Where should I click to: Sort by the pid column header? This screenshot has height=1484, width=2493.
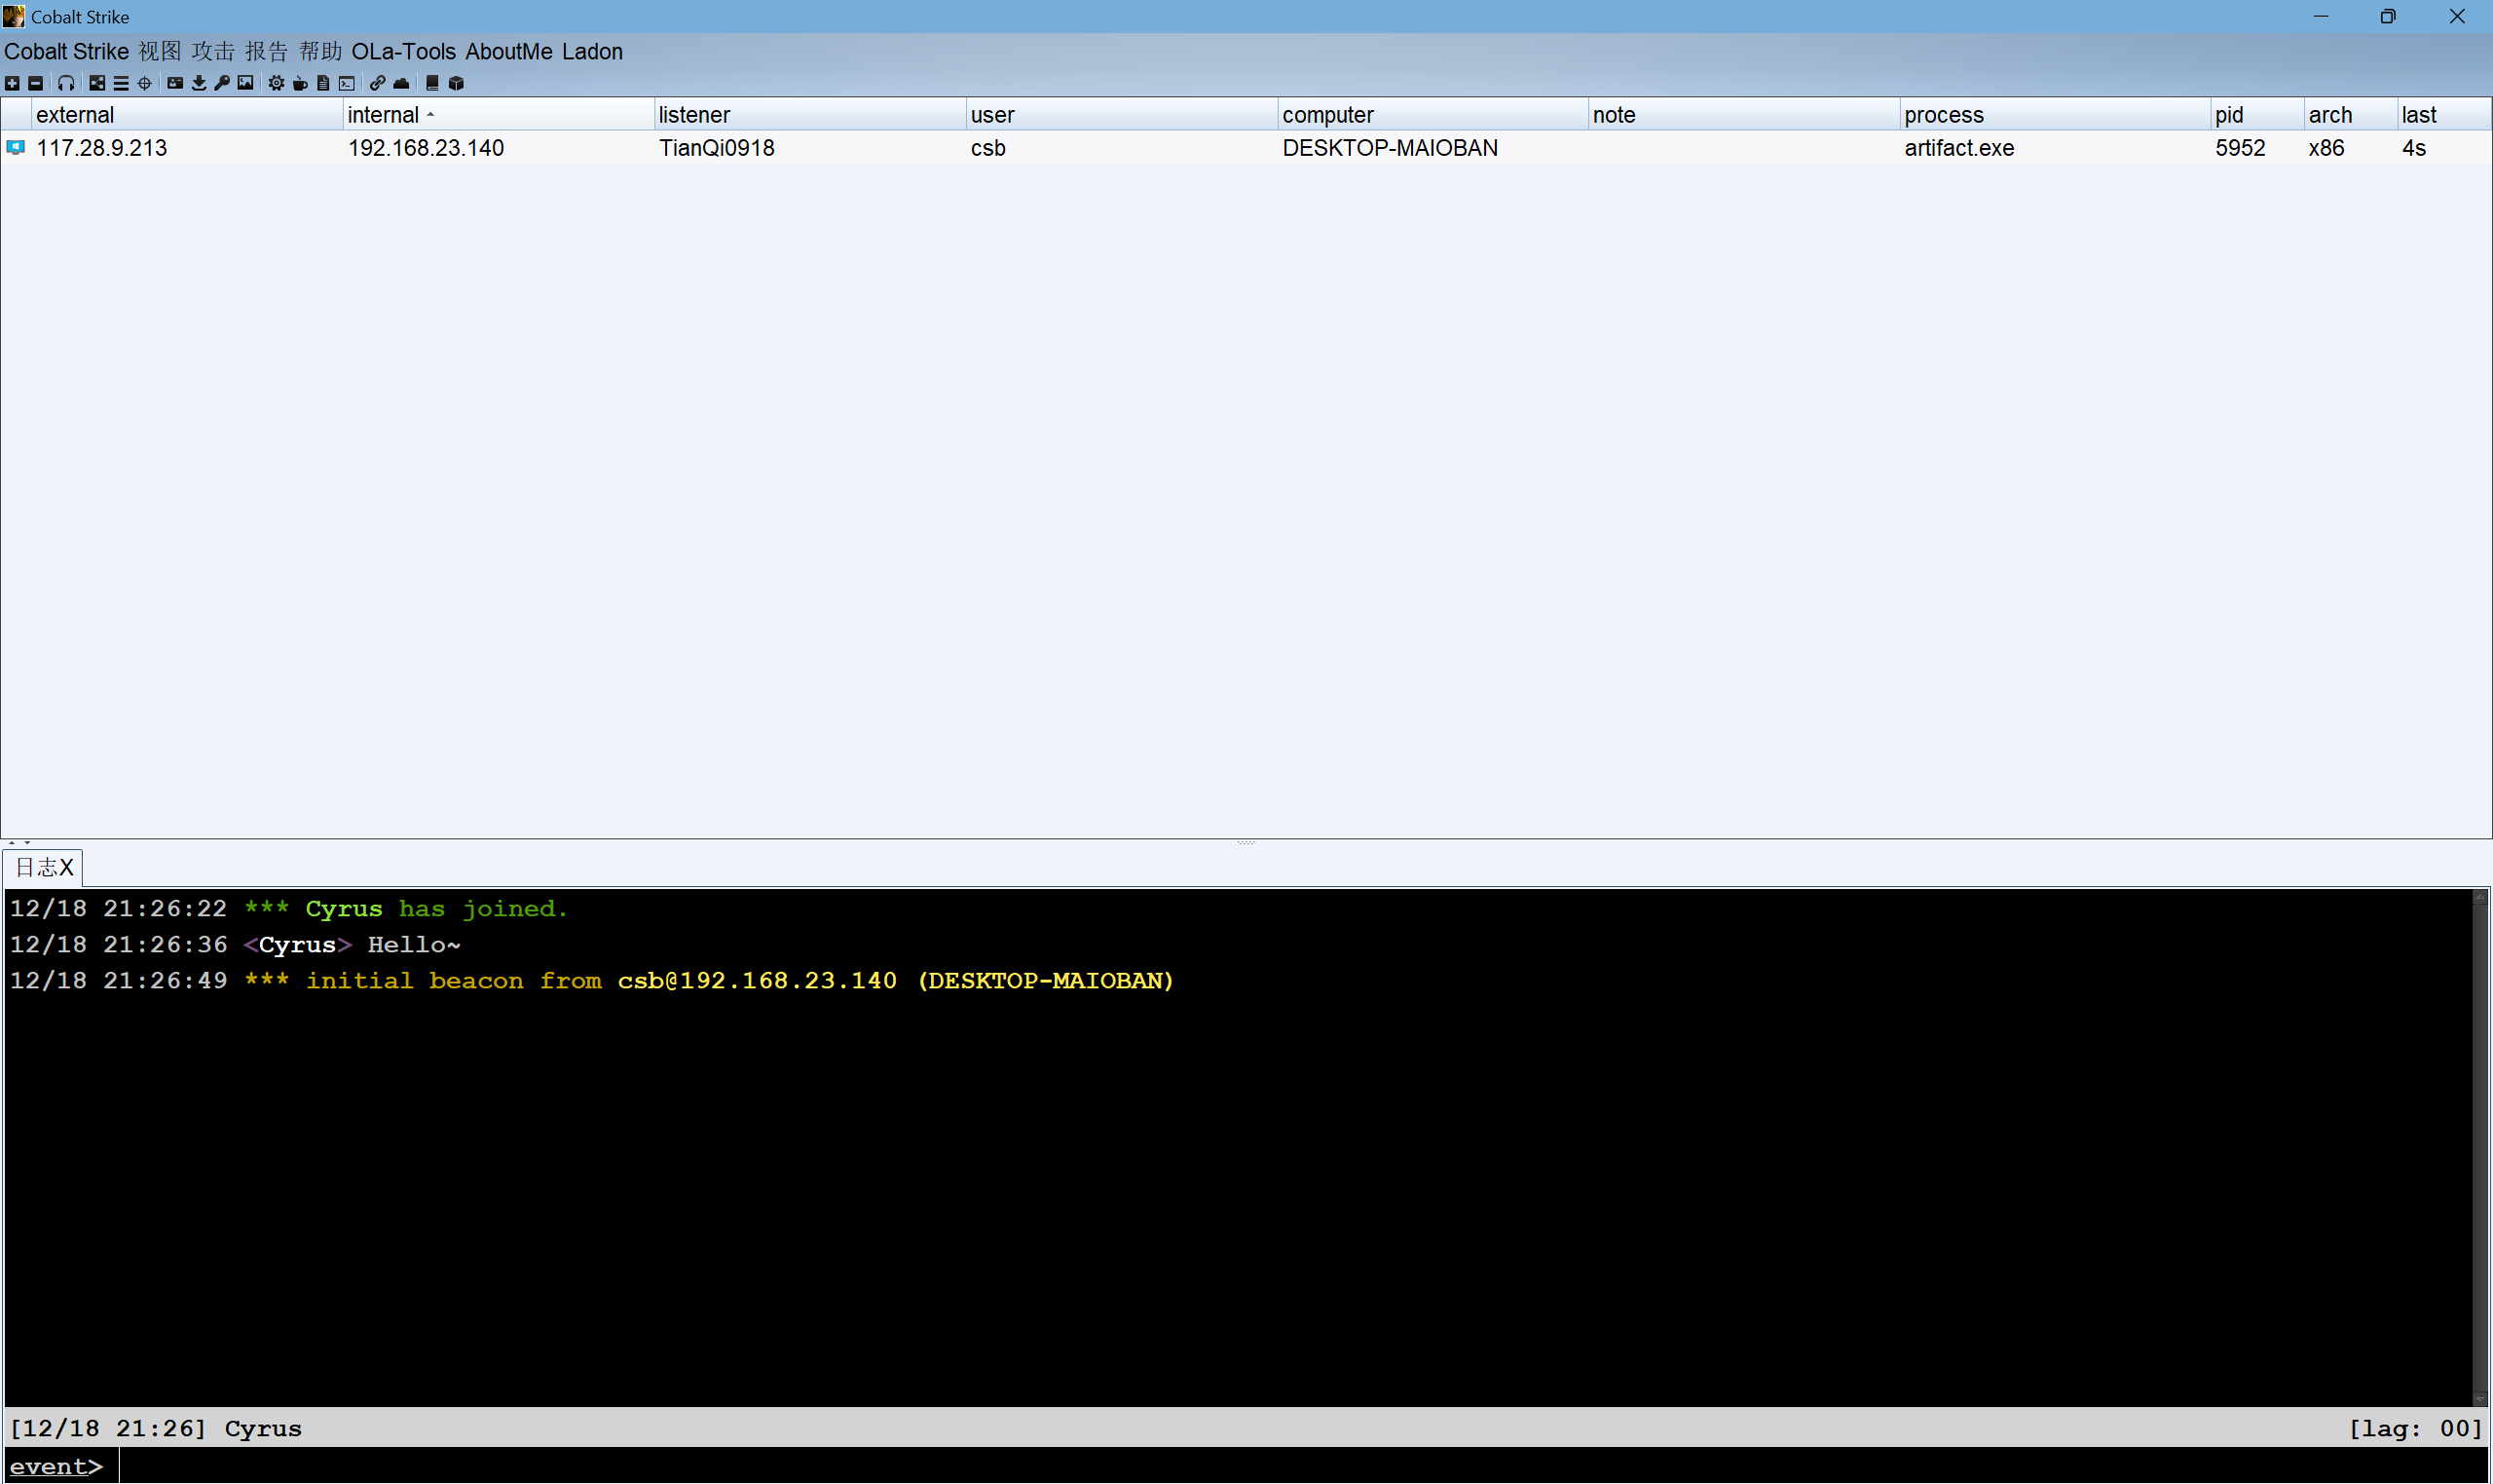(2257, 115)
